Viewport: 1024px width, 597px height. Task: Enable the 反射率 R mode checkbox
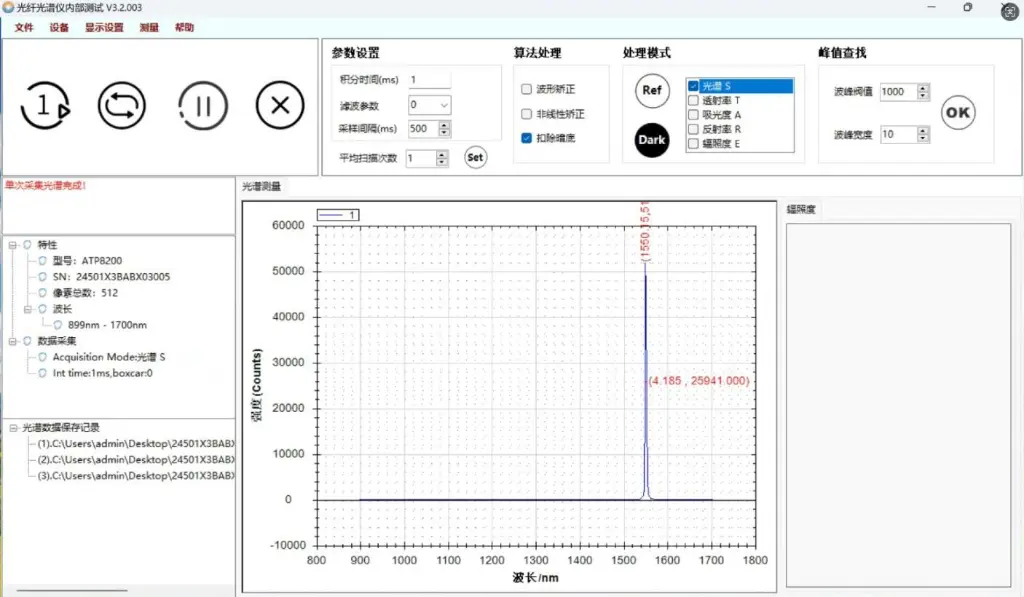tap(694, 129)
